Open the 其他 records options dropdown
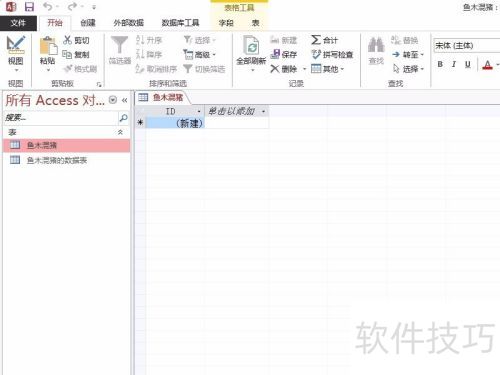Screen dimensions: 500x375 coord(327,69)
